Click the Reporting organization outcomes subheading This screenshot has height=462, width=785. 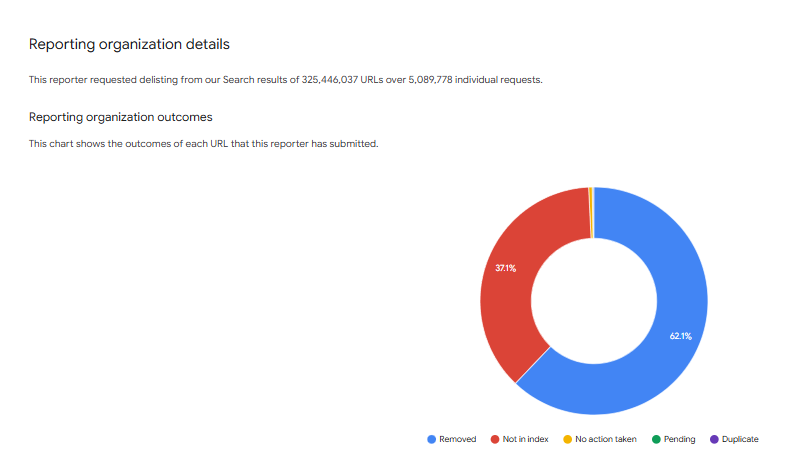pyautogui.click(x=121, y=117)
